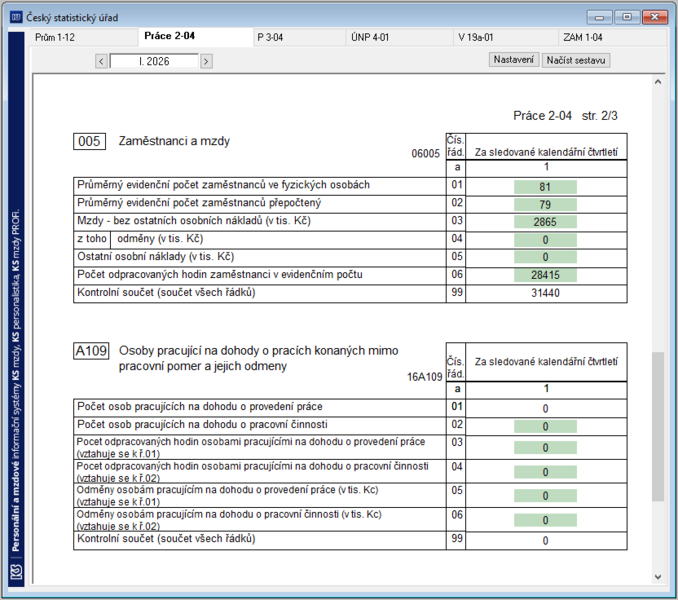Click the wages value 2865
The width and height of the screenshot is (678, 600).
tap(545, 222)
